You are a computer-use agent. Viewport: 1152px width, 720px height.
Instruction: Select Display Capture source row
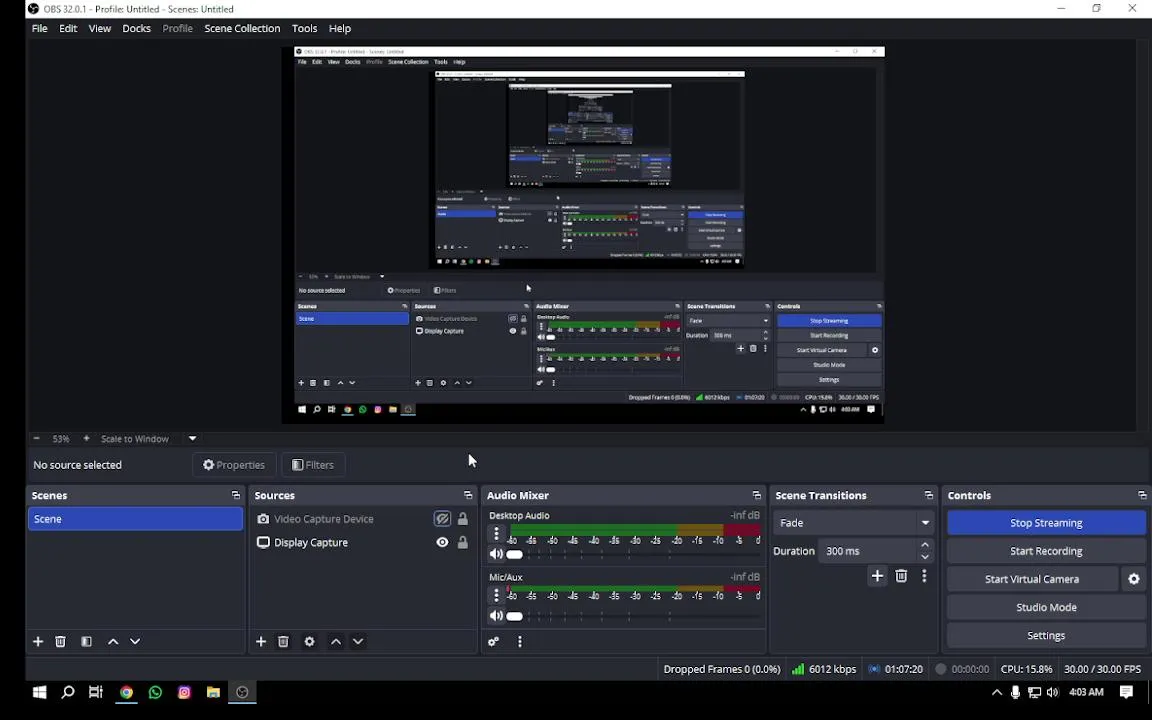363,542
